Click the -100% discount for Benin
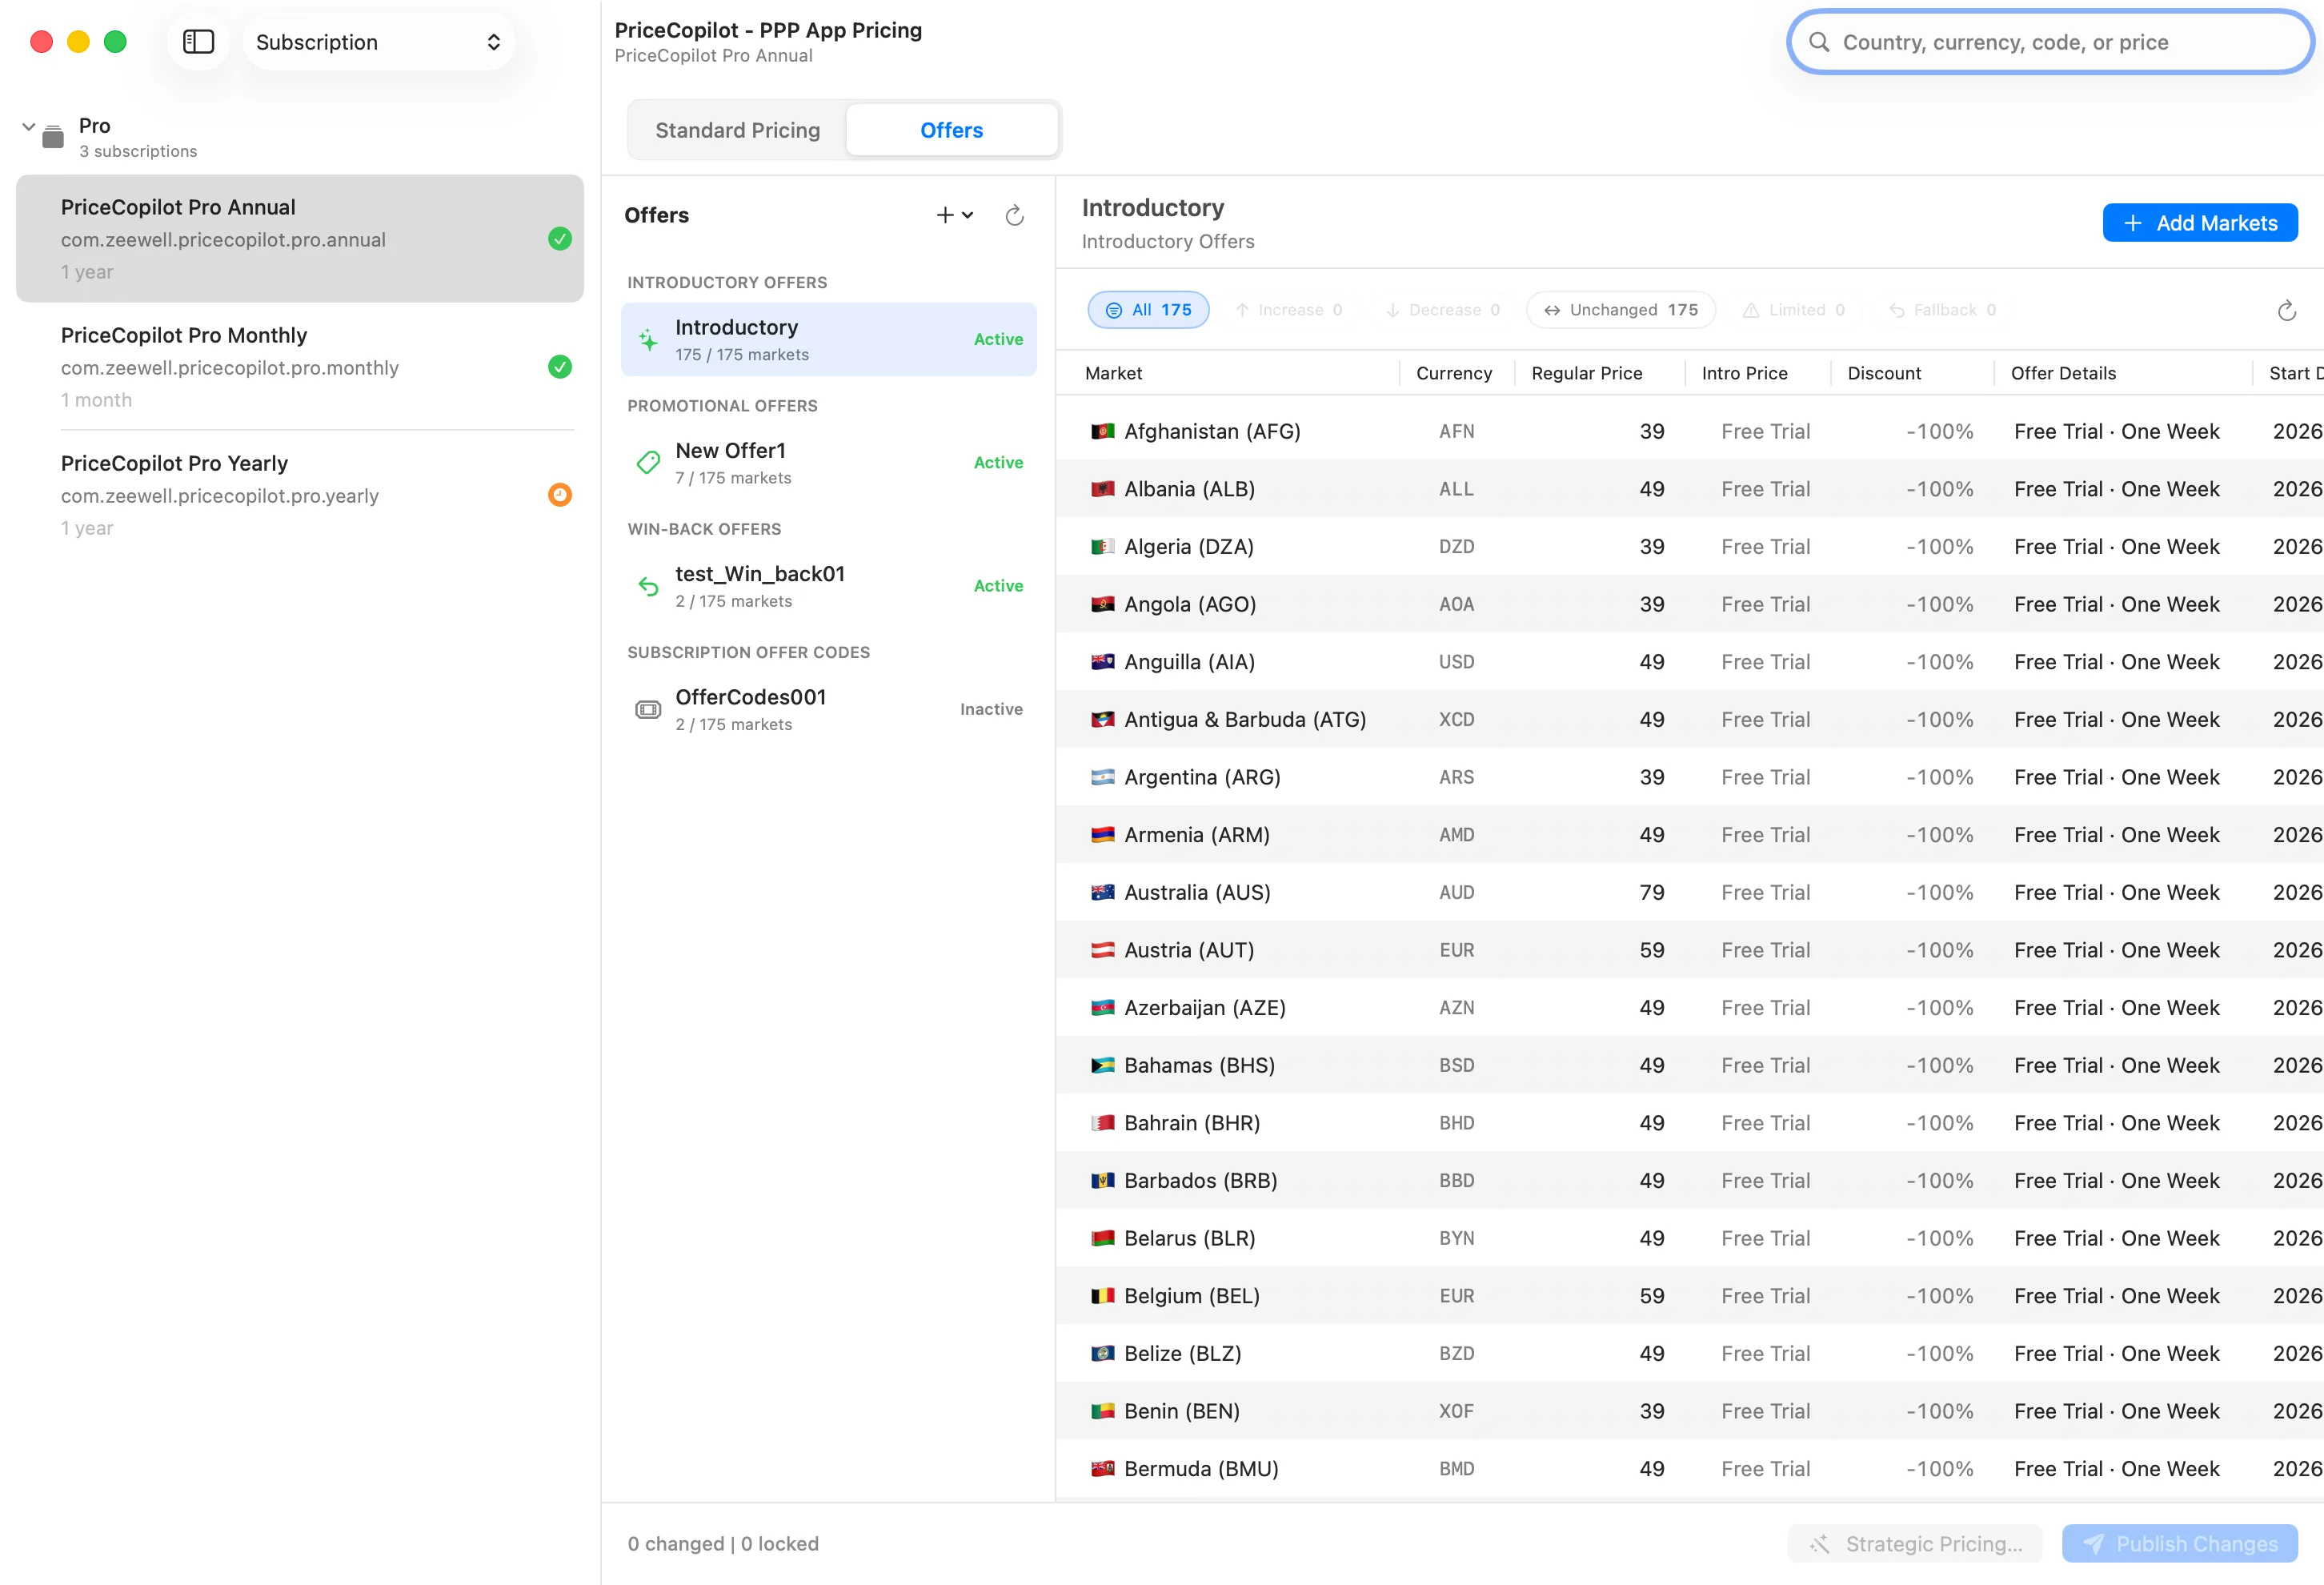 pyautogui.click(x=1939, y=1412)
